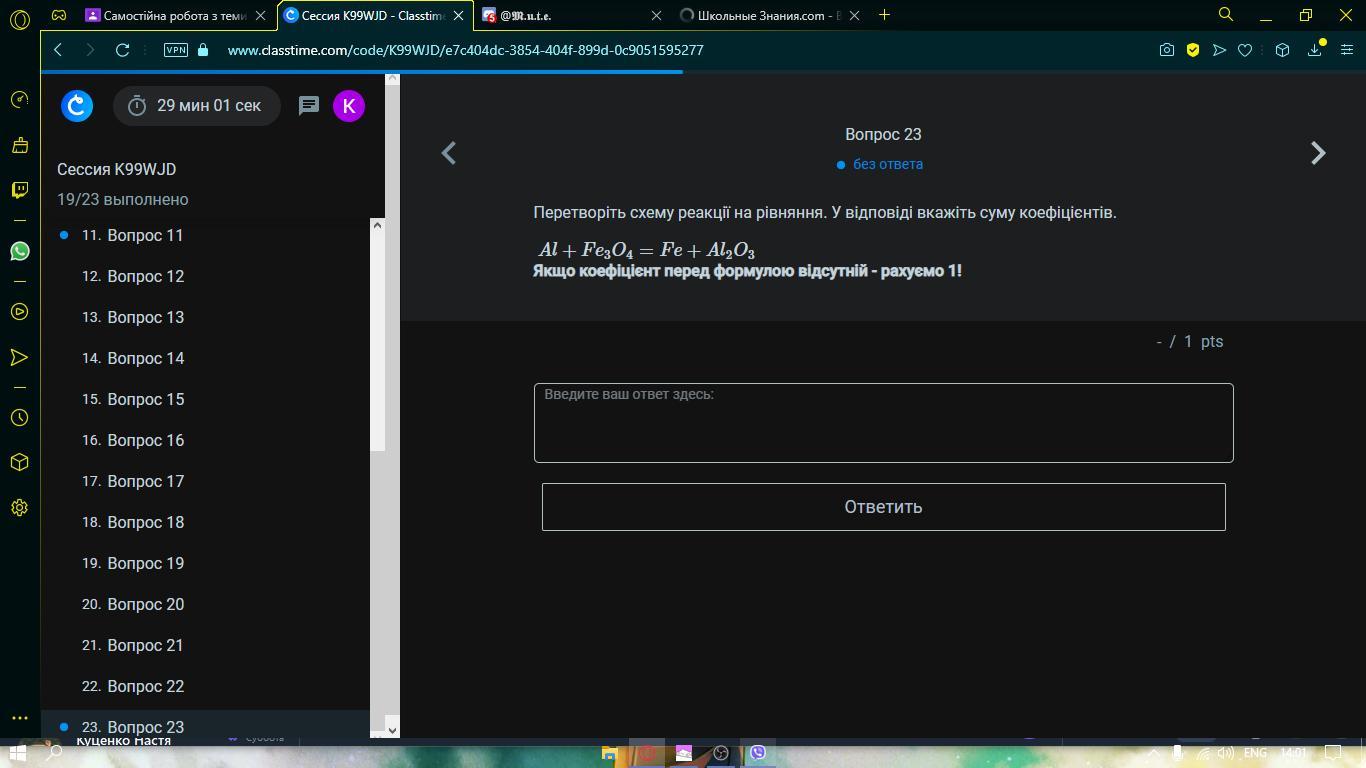Open the downloads popup
Screen dimensions: 1366x768
(1315, 49)
